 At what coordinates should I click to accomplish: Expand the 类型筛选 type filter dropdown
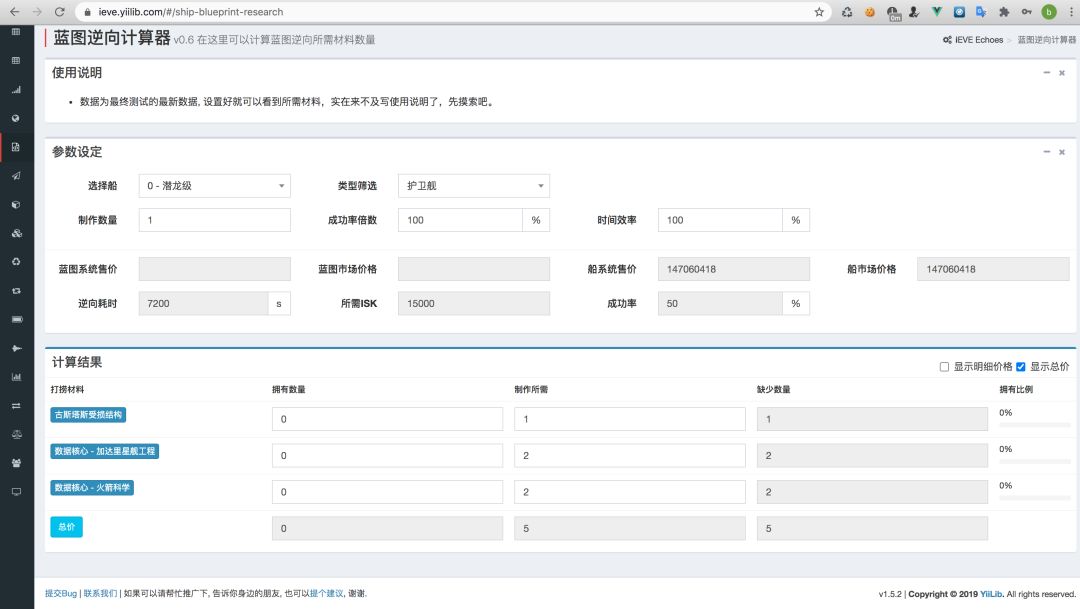(474, 185)
